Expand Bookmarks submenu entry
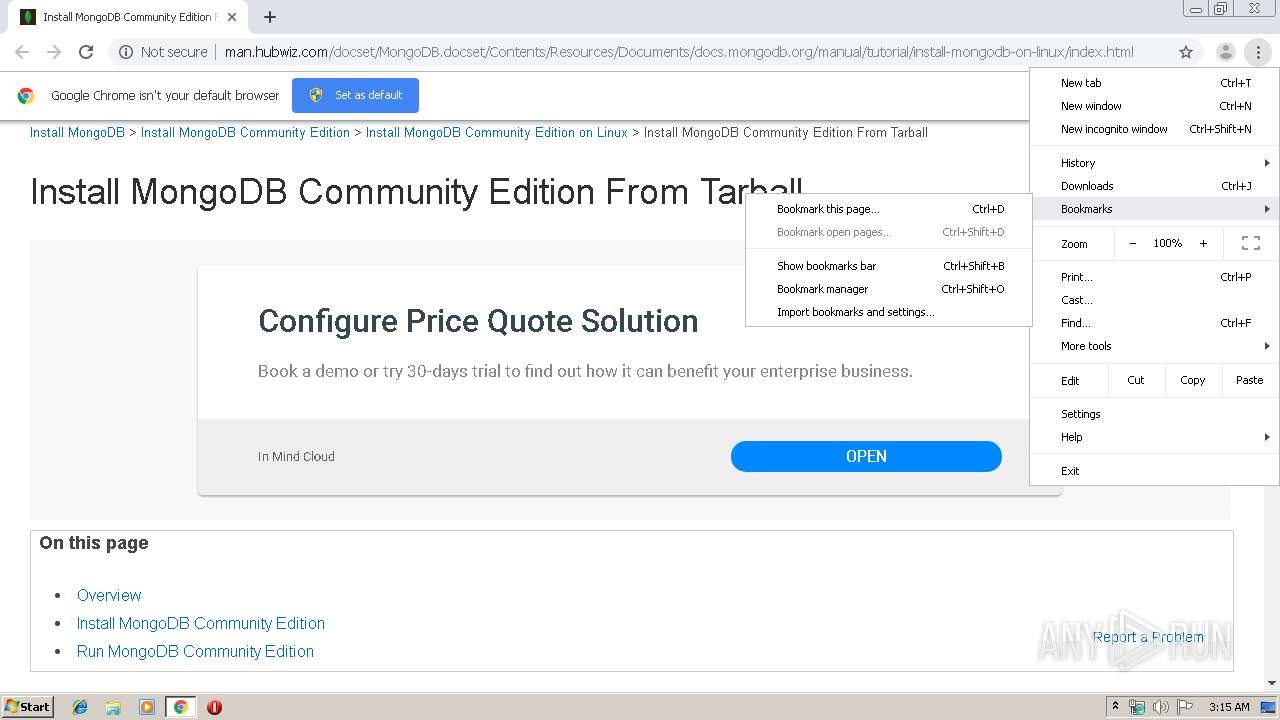Image resolution: width=1280 pixels, height=720 pixels. (x=1154, y=209)
